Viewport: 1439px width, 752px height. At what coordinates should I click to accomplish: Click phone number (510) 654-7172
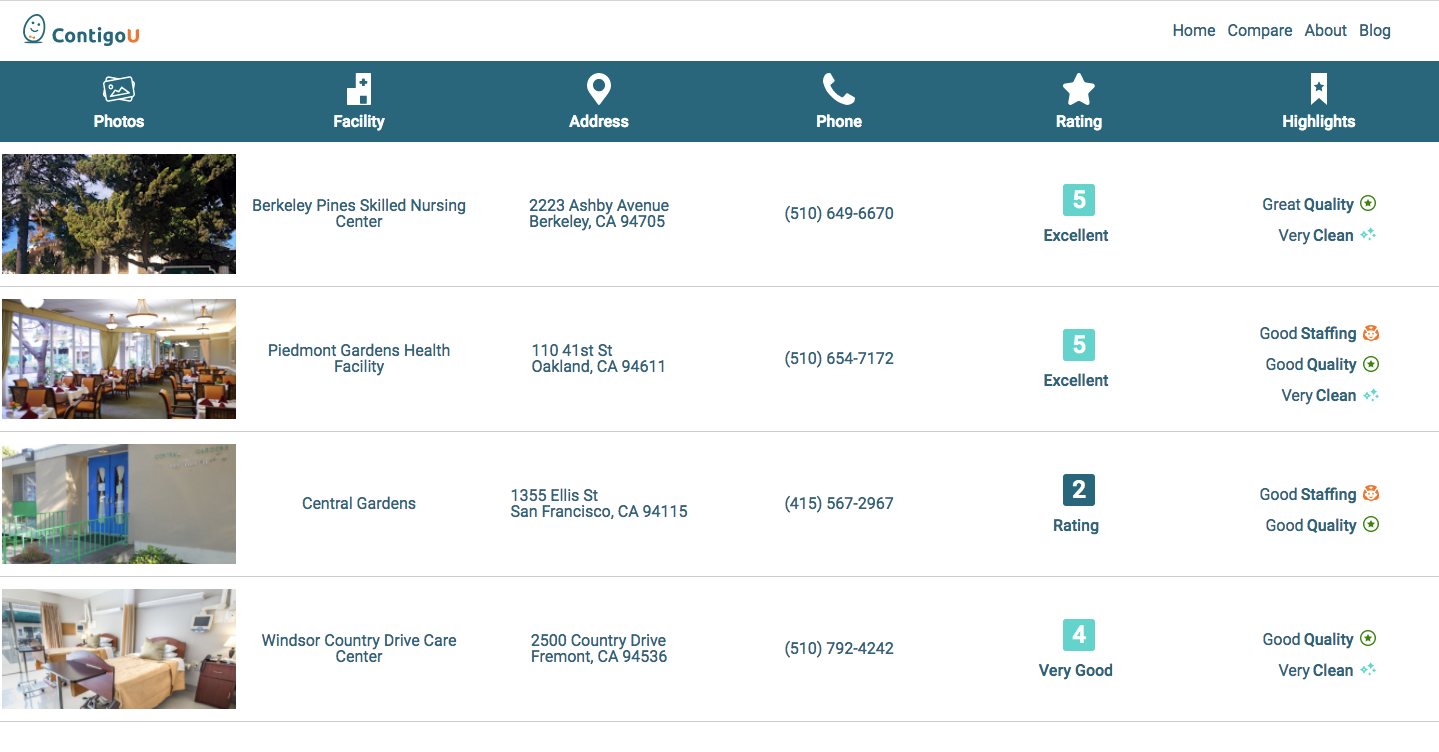click(839, 358)
